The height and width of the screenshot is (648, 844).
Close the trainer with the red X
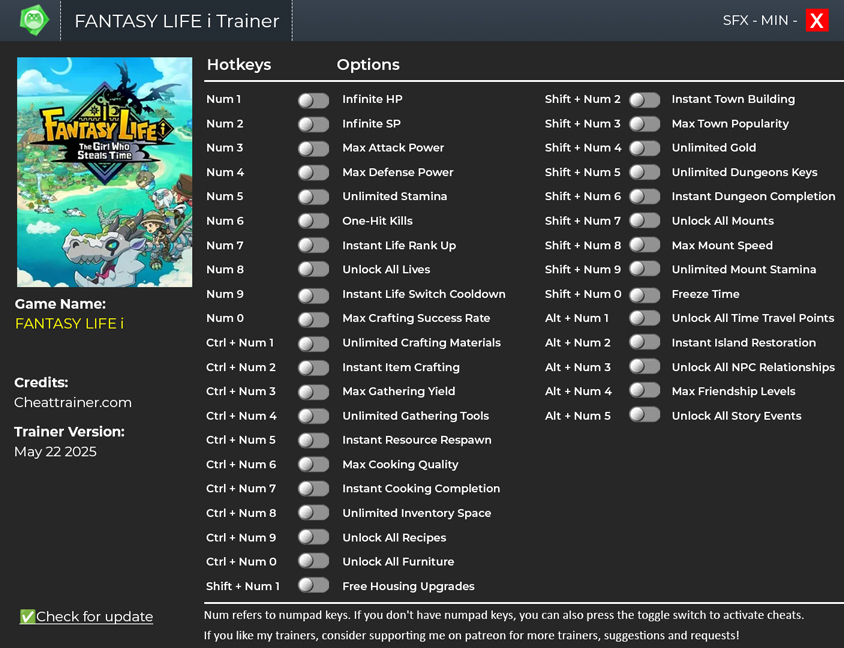(817, 20)
